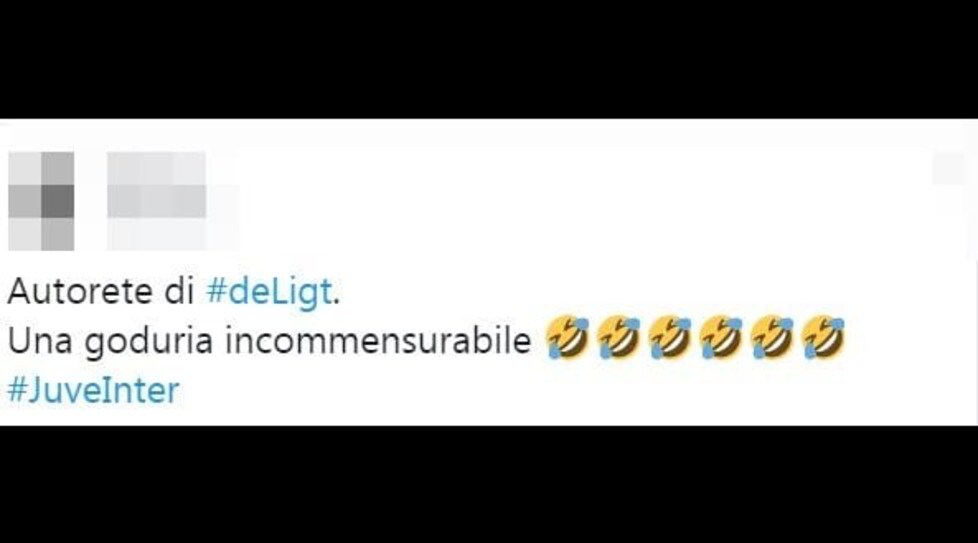
Task: Open the #deLigt hashtag
Action: coord(269,291)
